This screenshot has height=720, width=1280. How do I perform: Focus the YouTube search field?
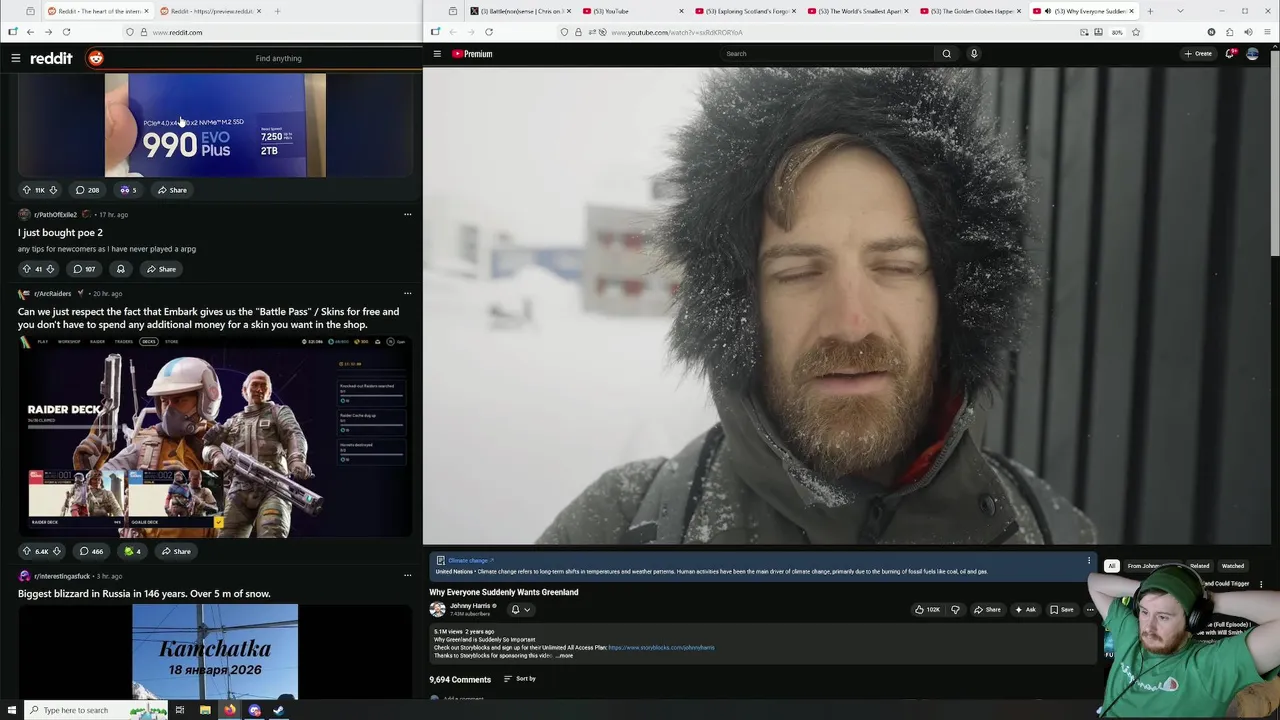[x=828, y=54]
